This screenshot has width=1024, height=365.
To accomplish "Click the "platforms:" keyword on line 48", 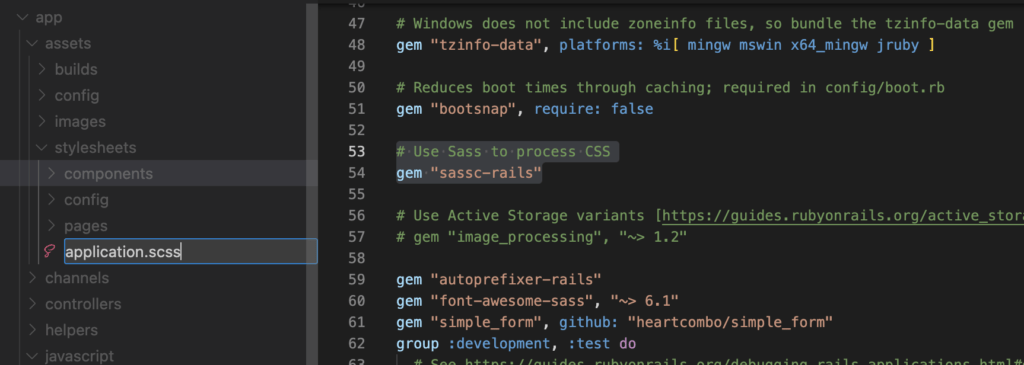I will click(601, 45).
